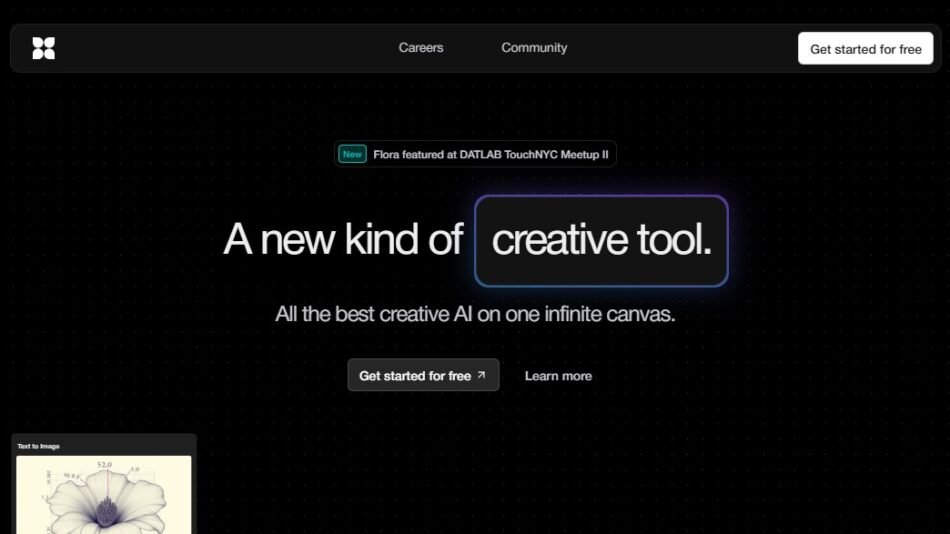Click the arrow icon on the hero button
Viewport: 950px width, 534px height.
481,375
